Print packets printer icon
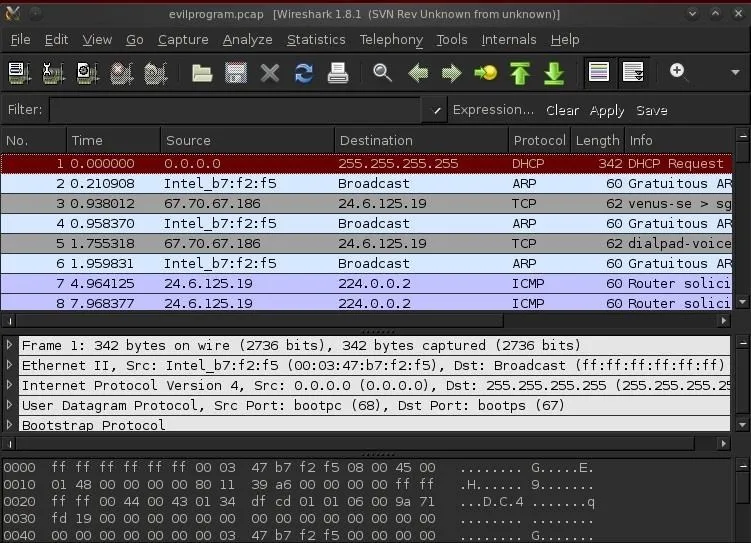 point(338,73)
